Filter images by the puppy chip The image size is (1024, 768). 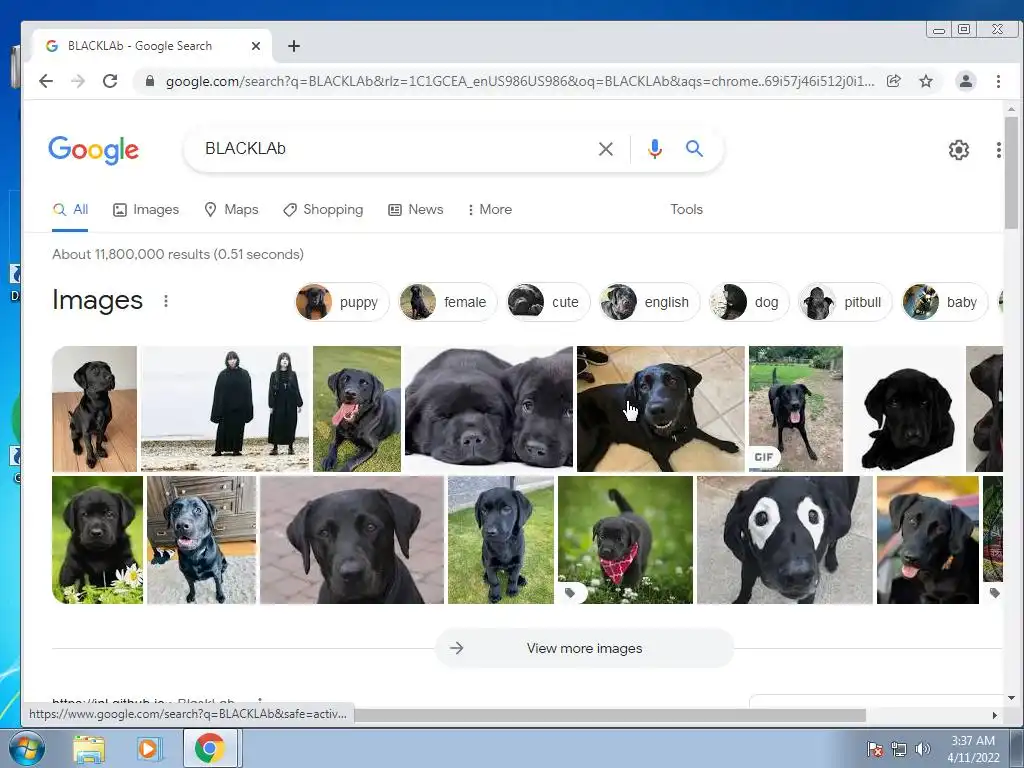click(342, 302)
